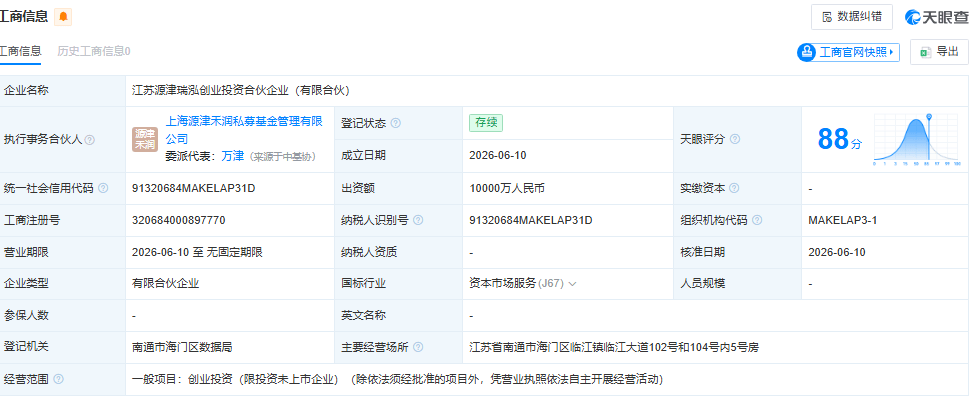Click help icon beside 经营范围
The image size is (979, 408).
click(58, 379)
